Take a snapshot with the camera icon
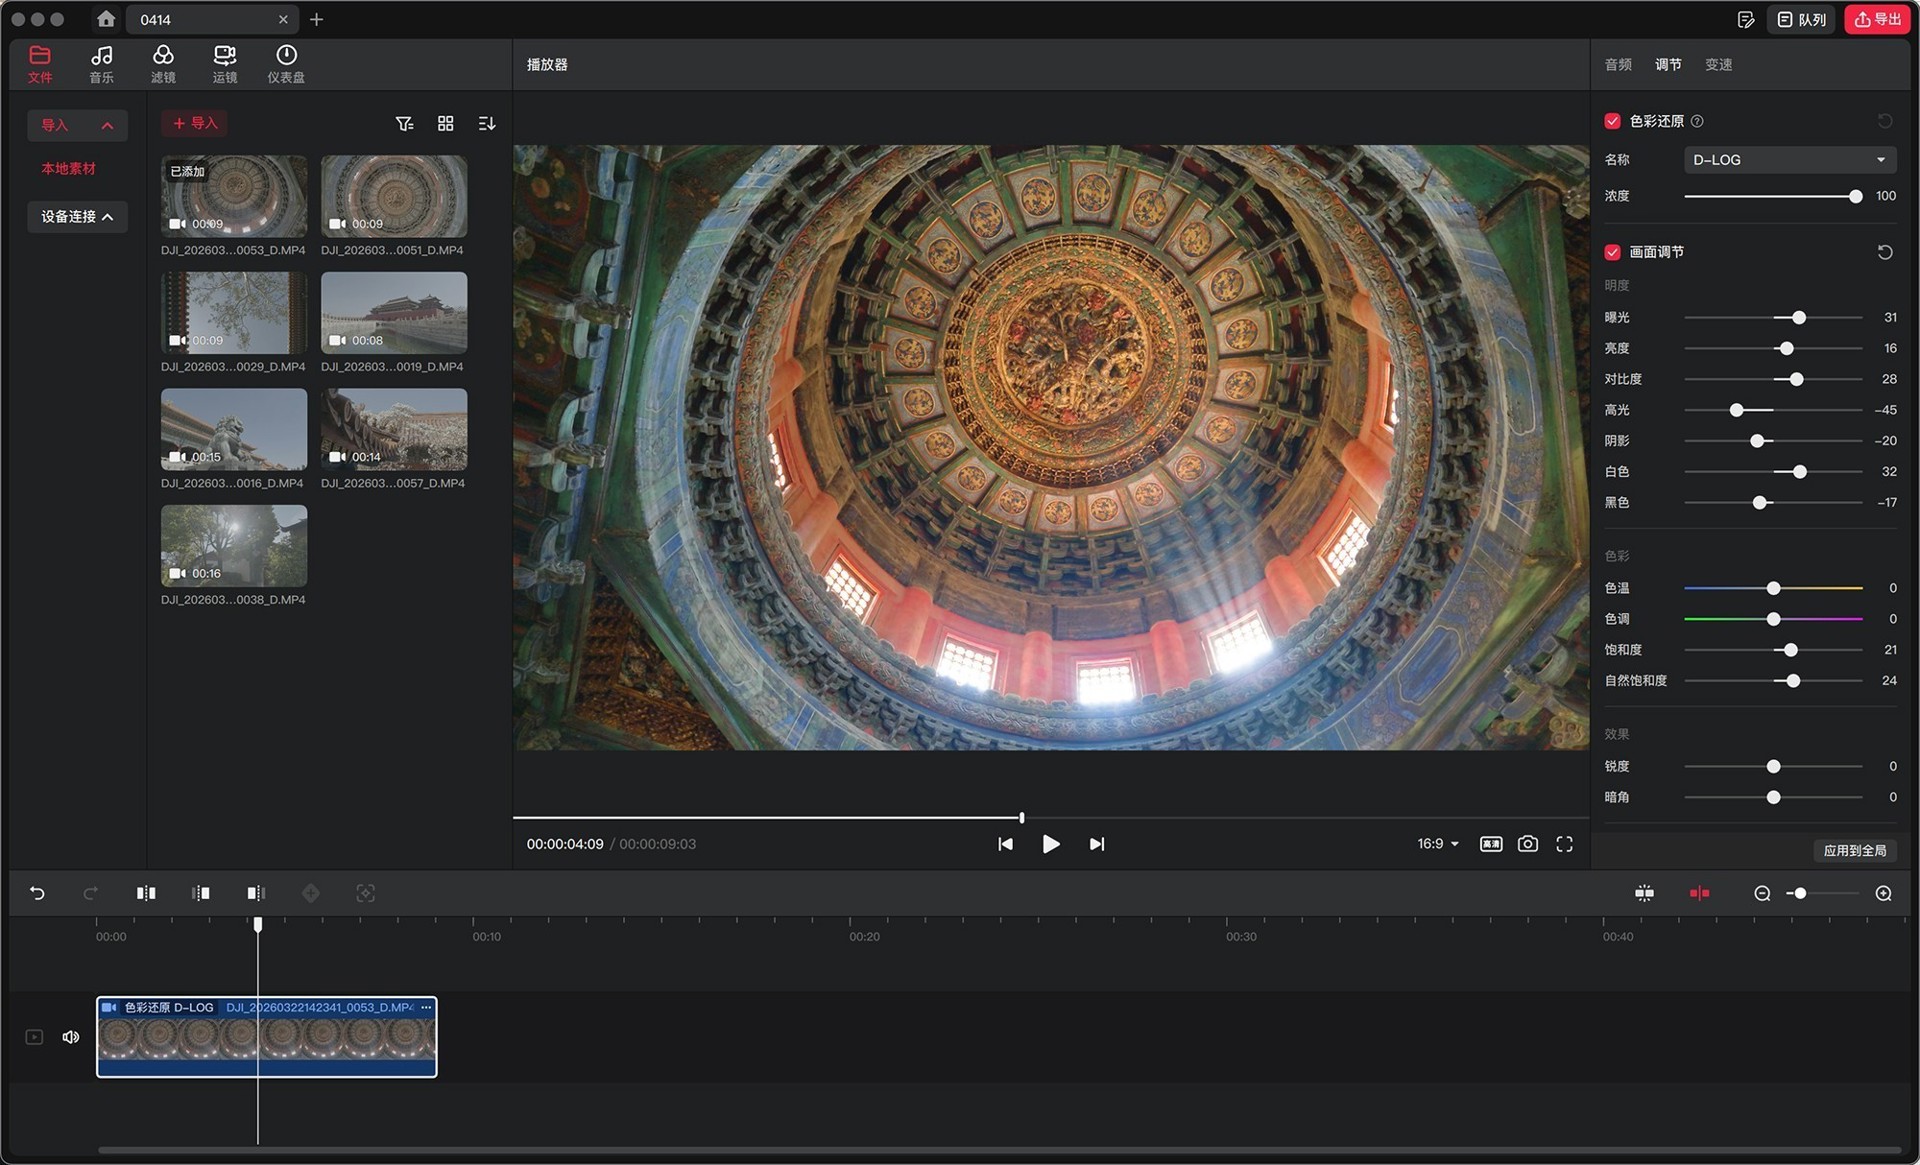Viewport: 1920px width, 1165px height. click(x=1527, y=844)
